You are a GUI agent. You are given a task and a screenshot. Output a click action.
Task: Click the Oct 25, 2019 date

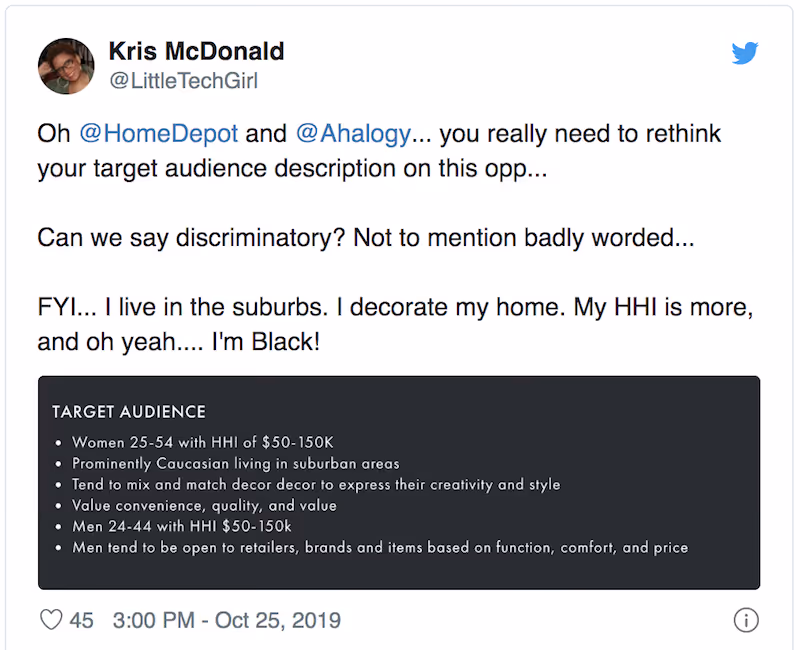point(275,620)
